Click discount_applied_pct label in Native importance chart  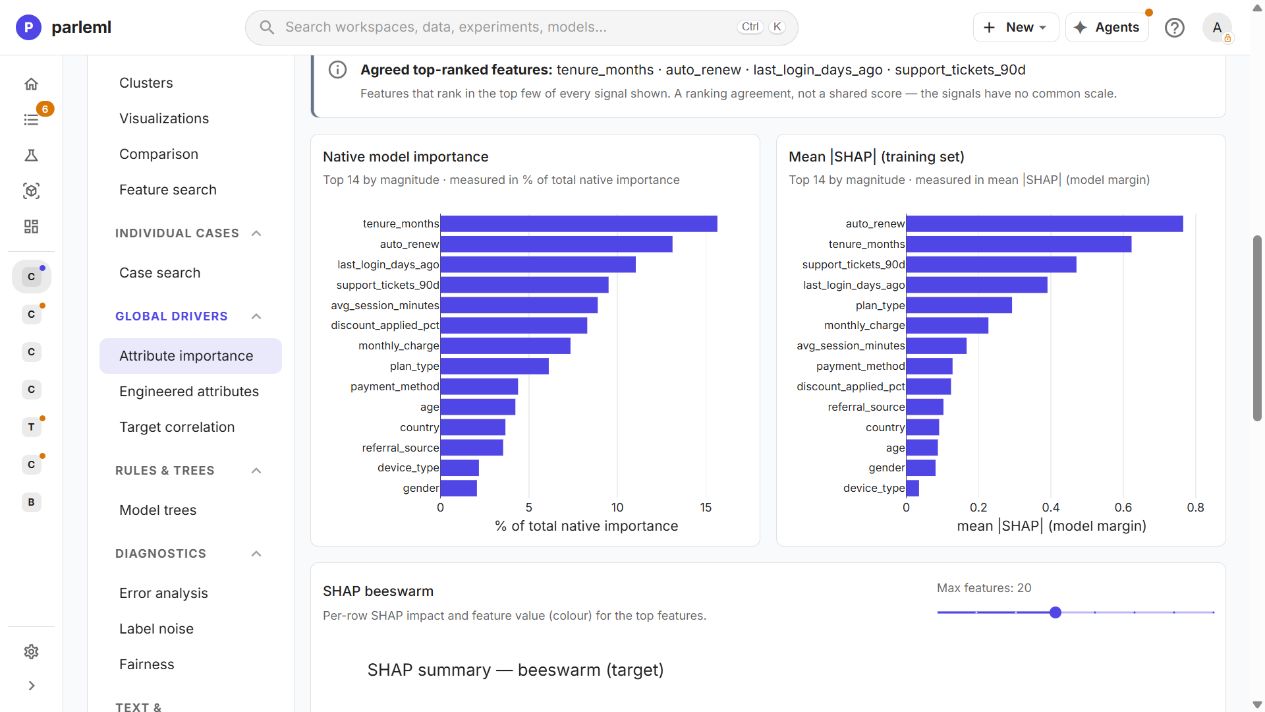pos(385,325)
